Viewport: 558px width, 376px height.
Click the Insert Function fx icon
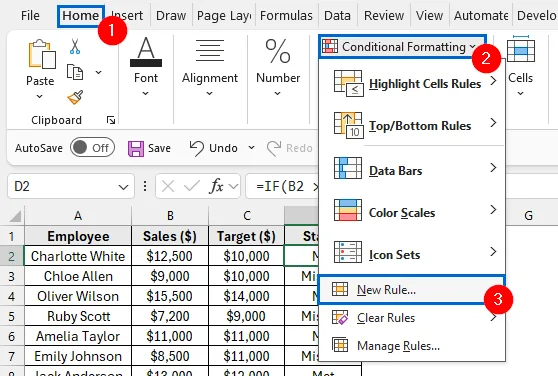(217, 186)
